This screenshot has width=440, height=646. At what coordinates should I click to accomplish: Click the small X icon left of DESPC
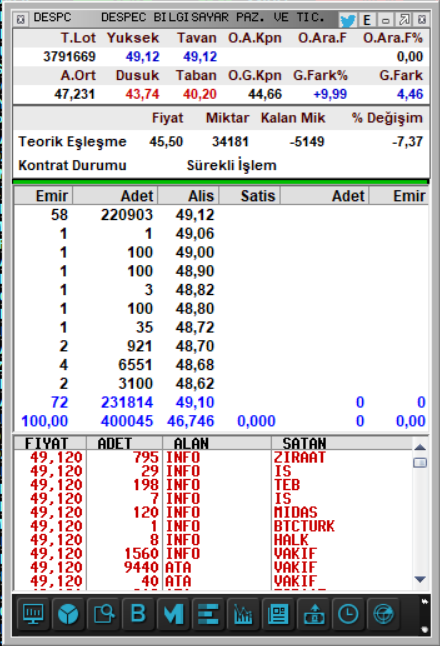[21, 19]
